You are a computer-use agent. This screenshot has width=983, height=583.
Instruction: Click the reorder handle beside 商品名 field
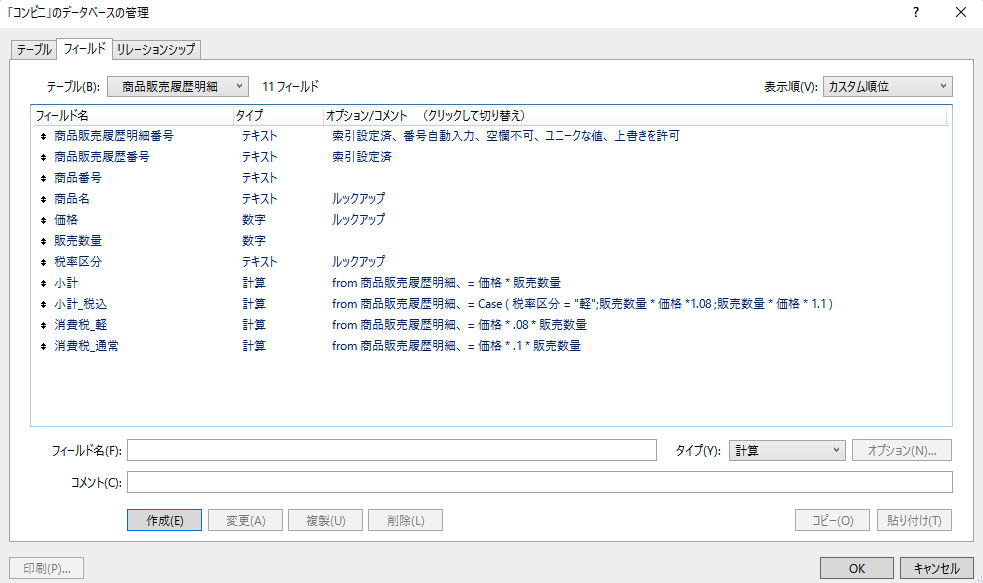[x=44, y=199]
